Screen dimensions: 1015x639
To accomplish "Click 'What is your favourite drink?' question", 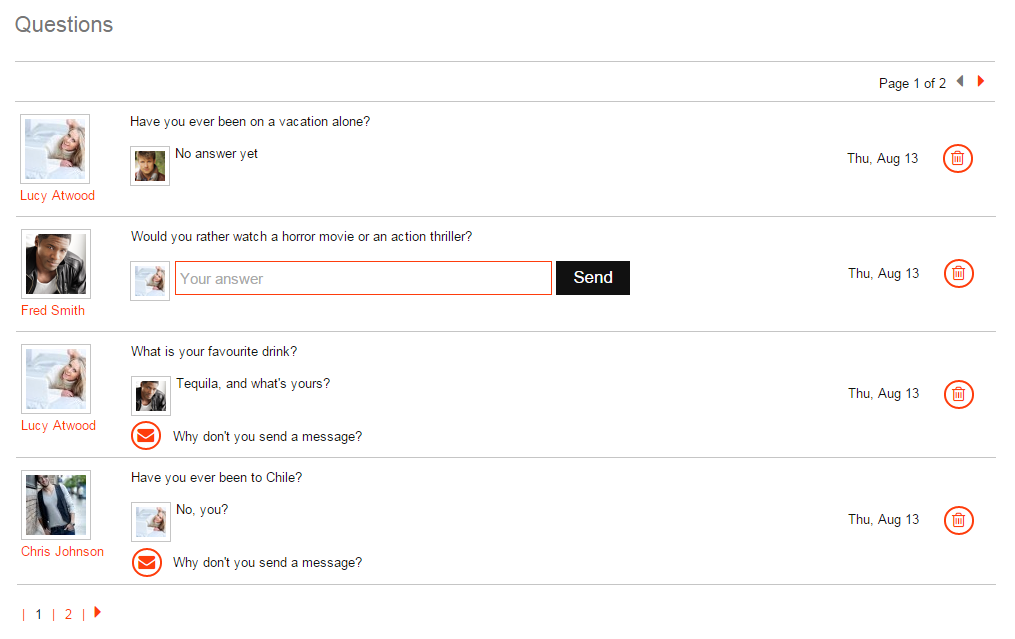I will click(x=214, y=352).
